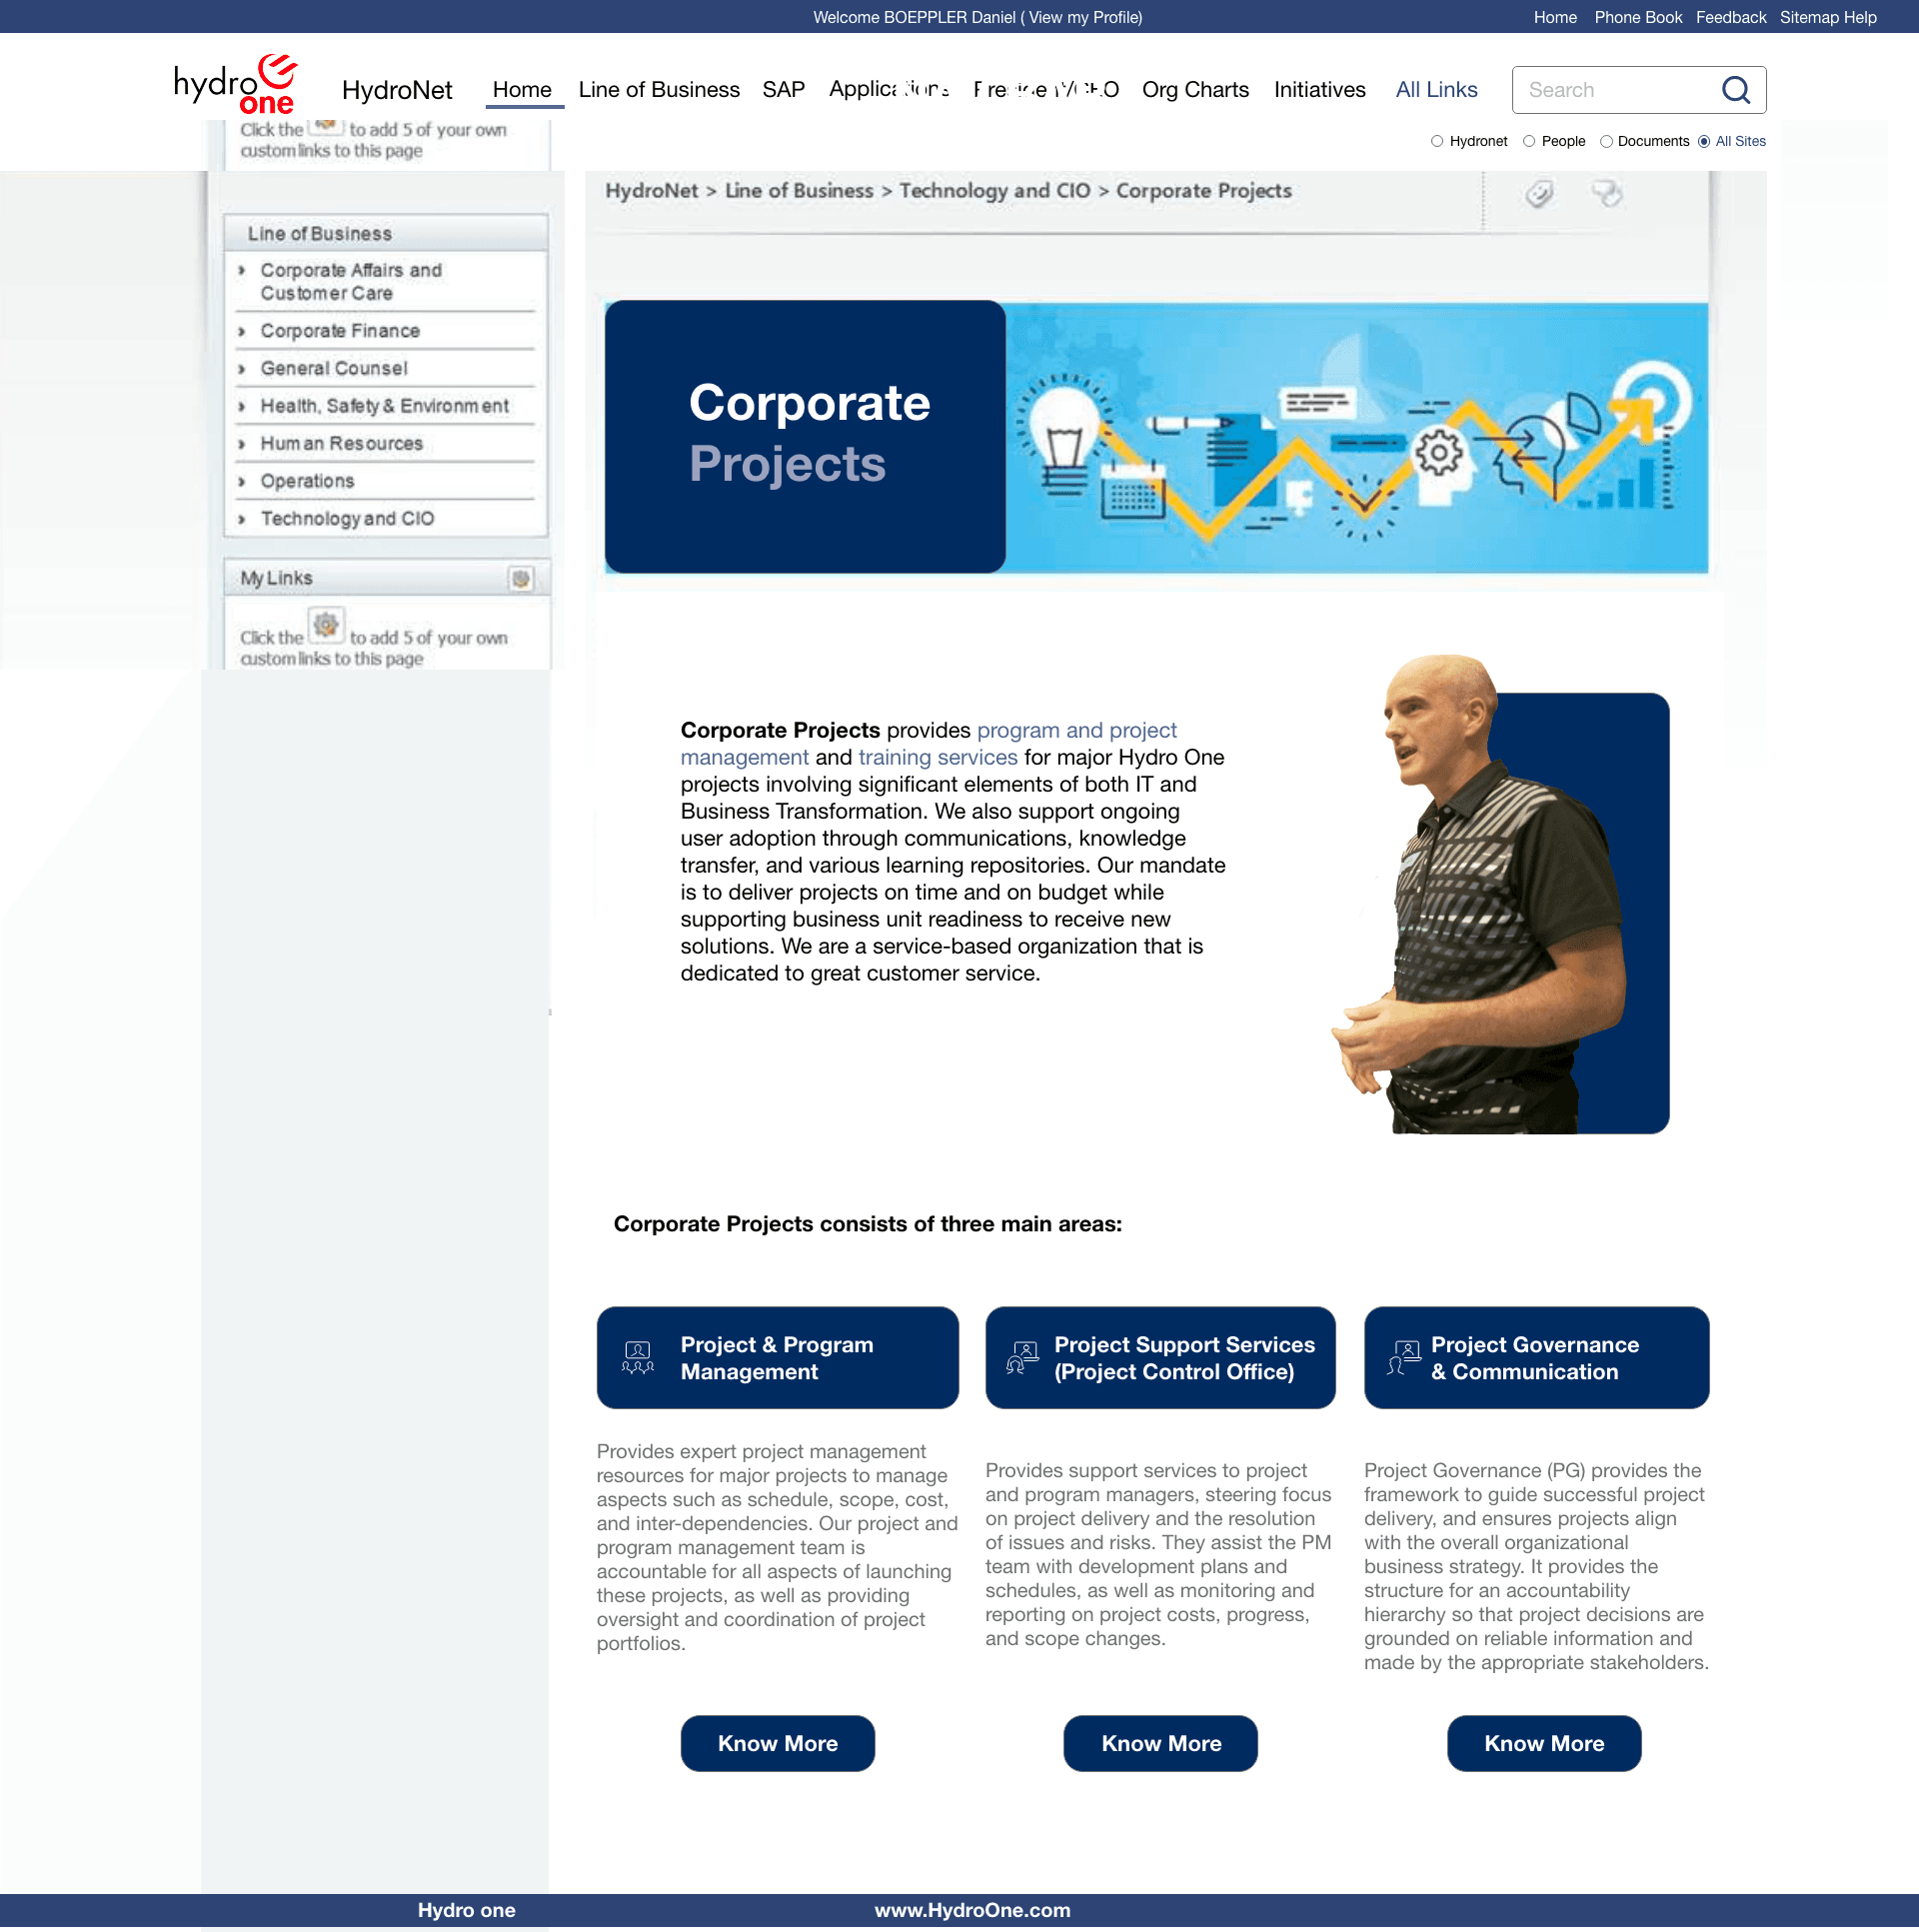This screenshot has width=1919, height=1932.
Task: Click the search magnifier icon
Action: point(1736,90)
